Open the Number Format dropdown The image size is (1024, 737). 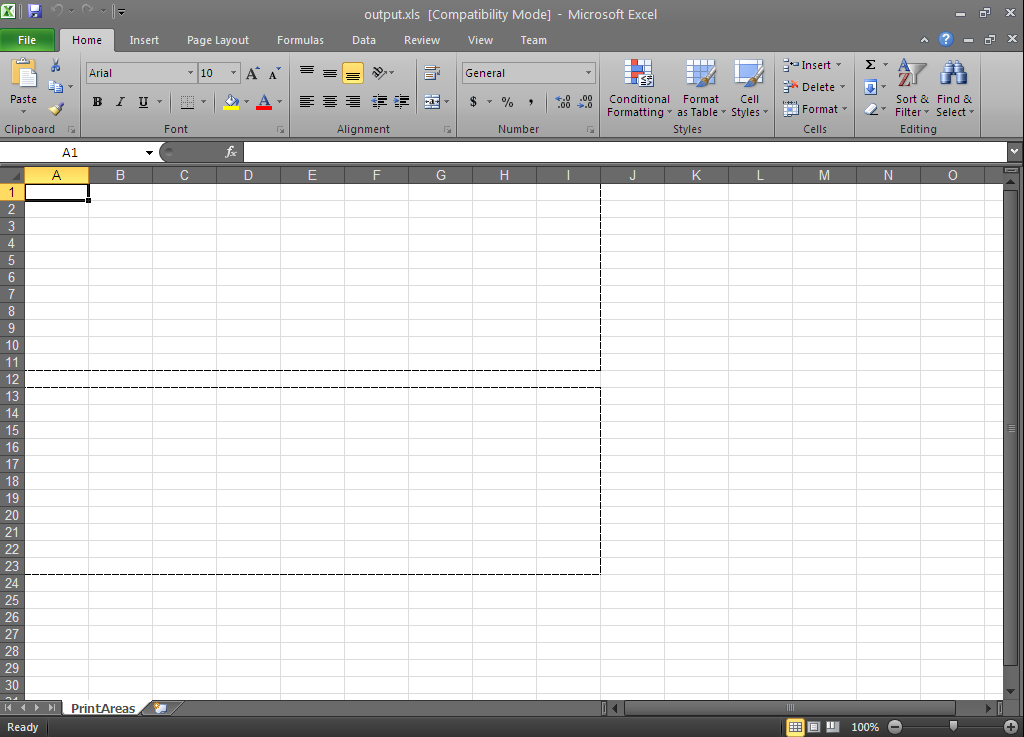point(528,72)
